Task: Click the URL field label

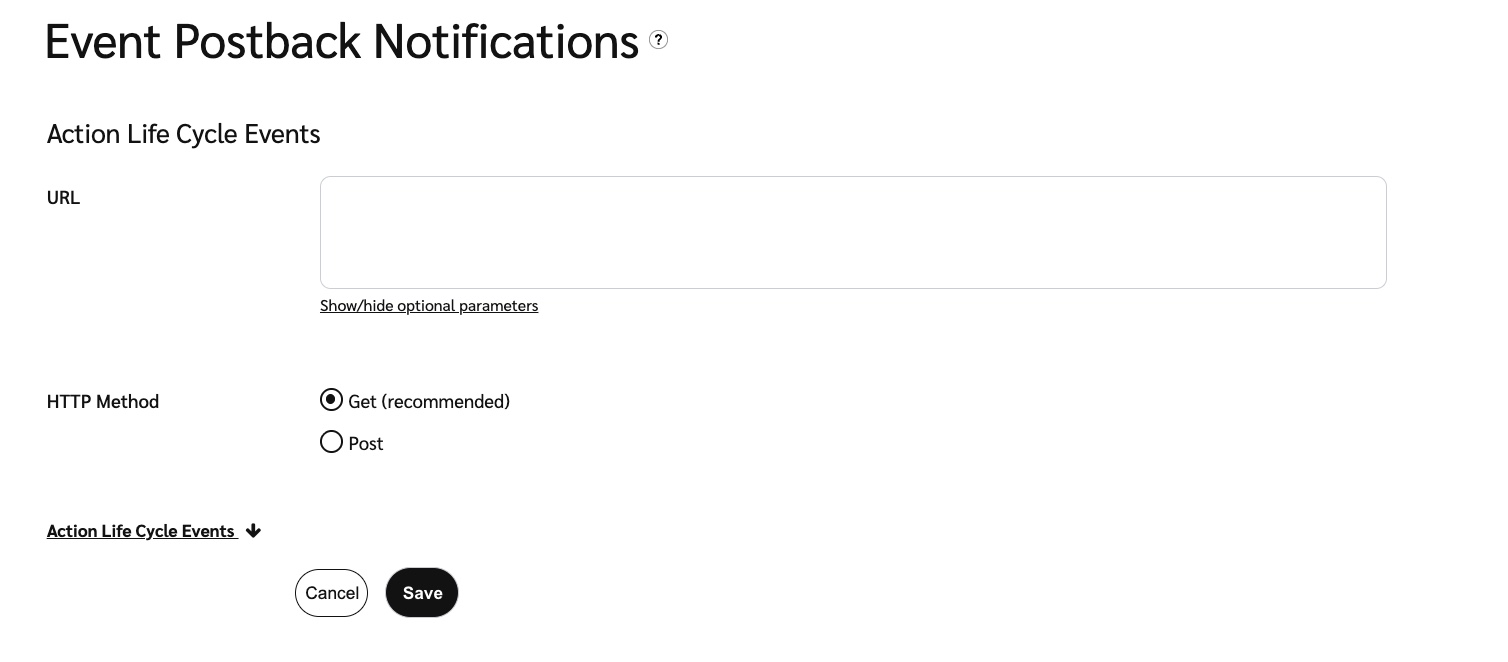Action: click(63, 198)
